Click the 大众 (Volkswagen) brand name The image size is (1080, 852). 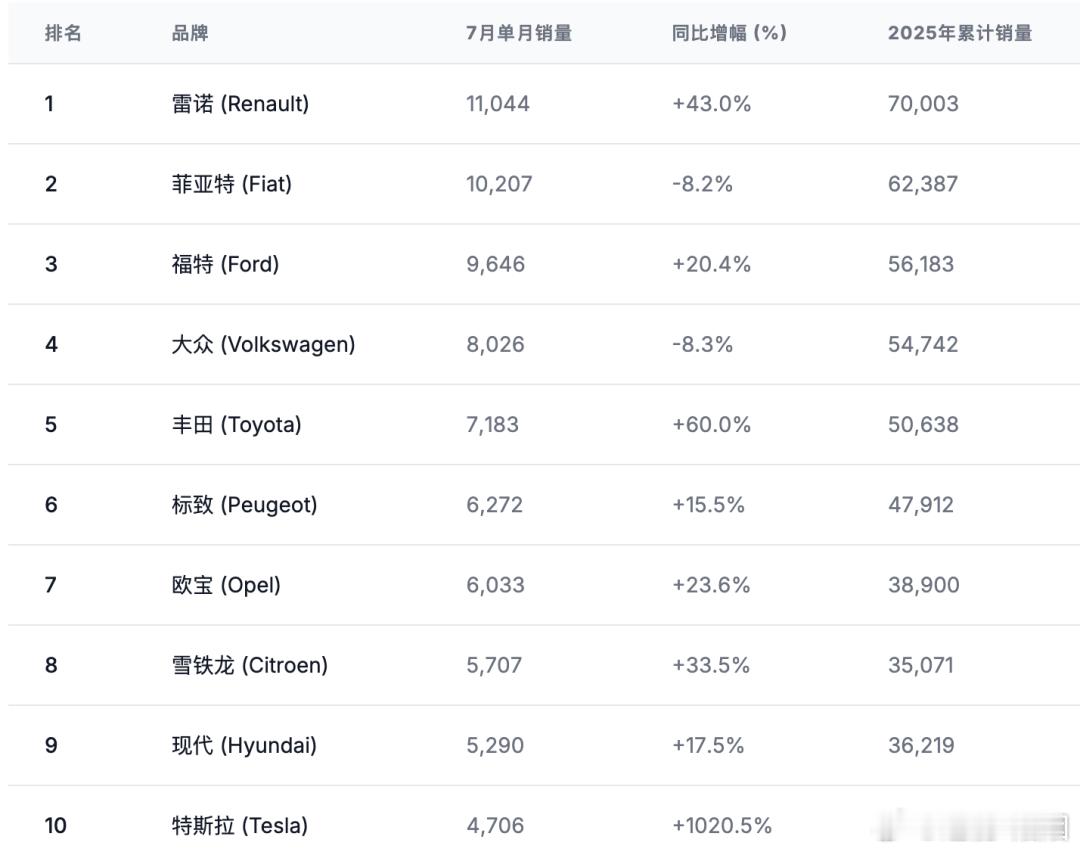point(263,344)
